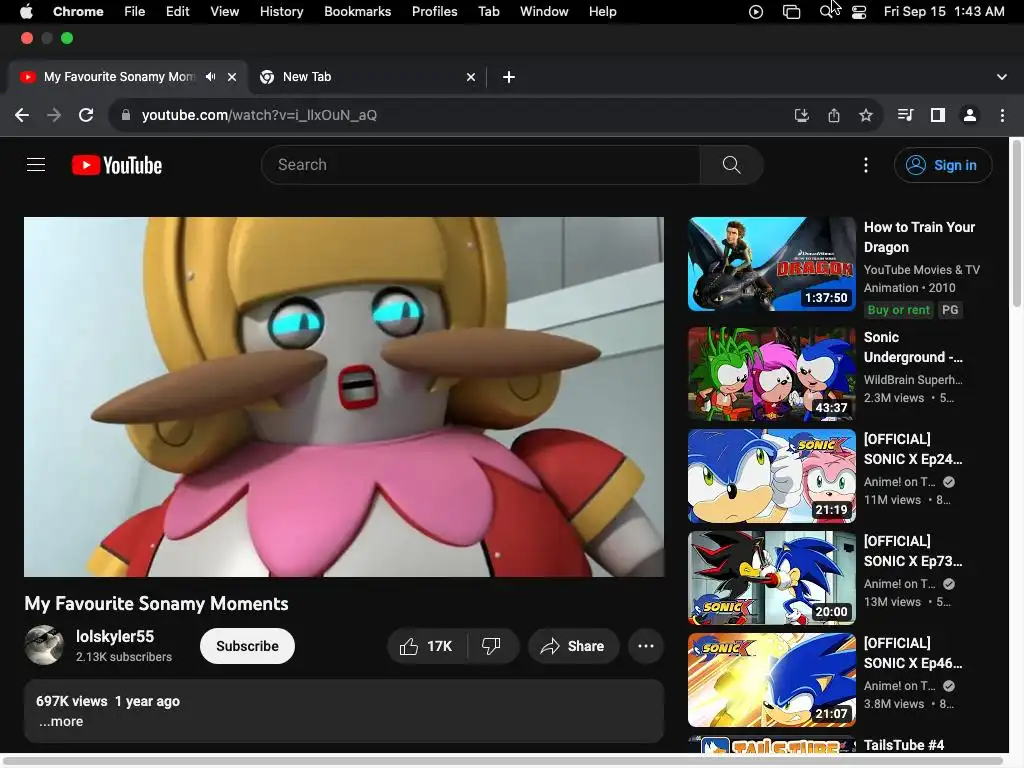The width and height of the screenshot is (1024, 768).
Task: Dislike the video with thumbs down
Action: pyautogui.click(x=491, y=647)
